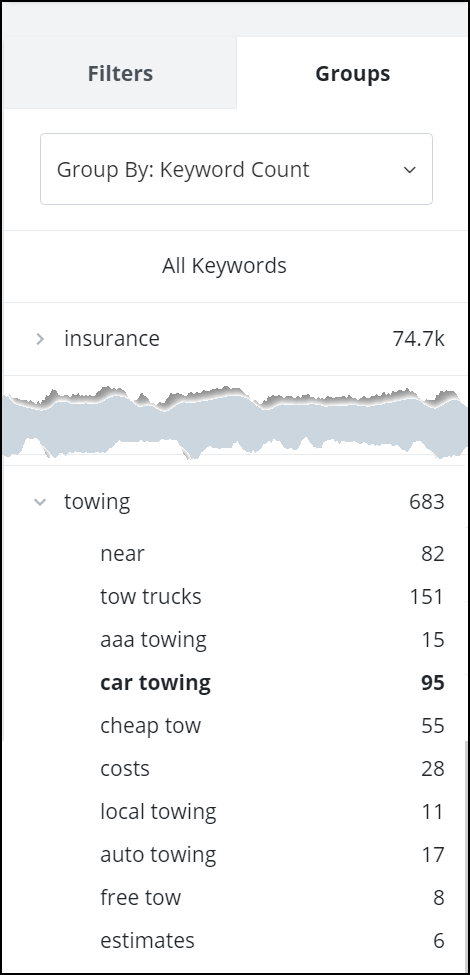
Task: Open the aaa towing subgroup
Action: 272,640
